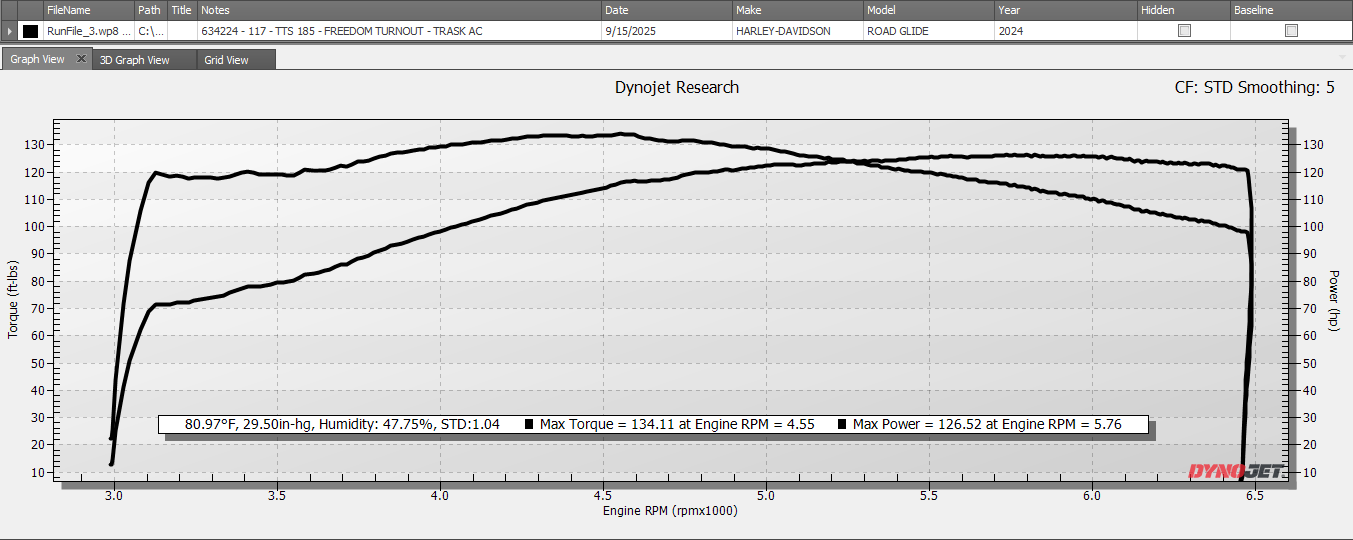Click the Power (hp) axis label

1334,300
